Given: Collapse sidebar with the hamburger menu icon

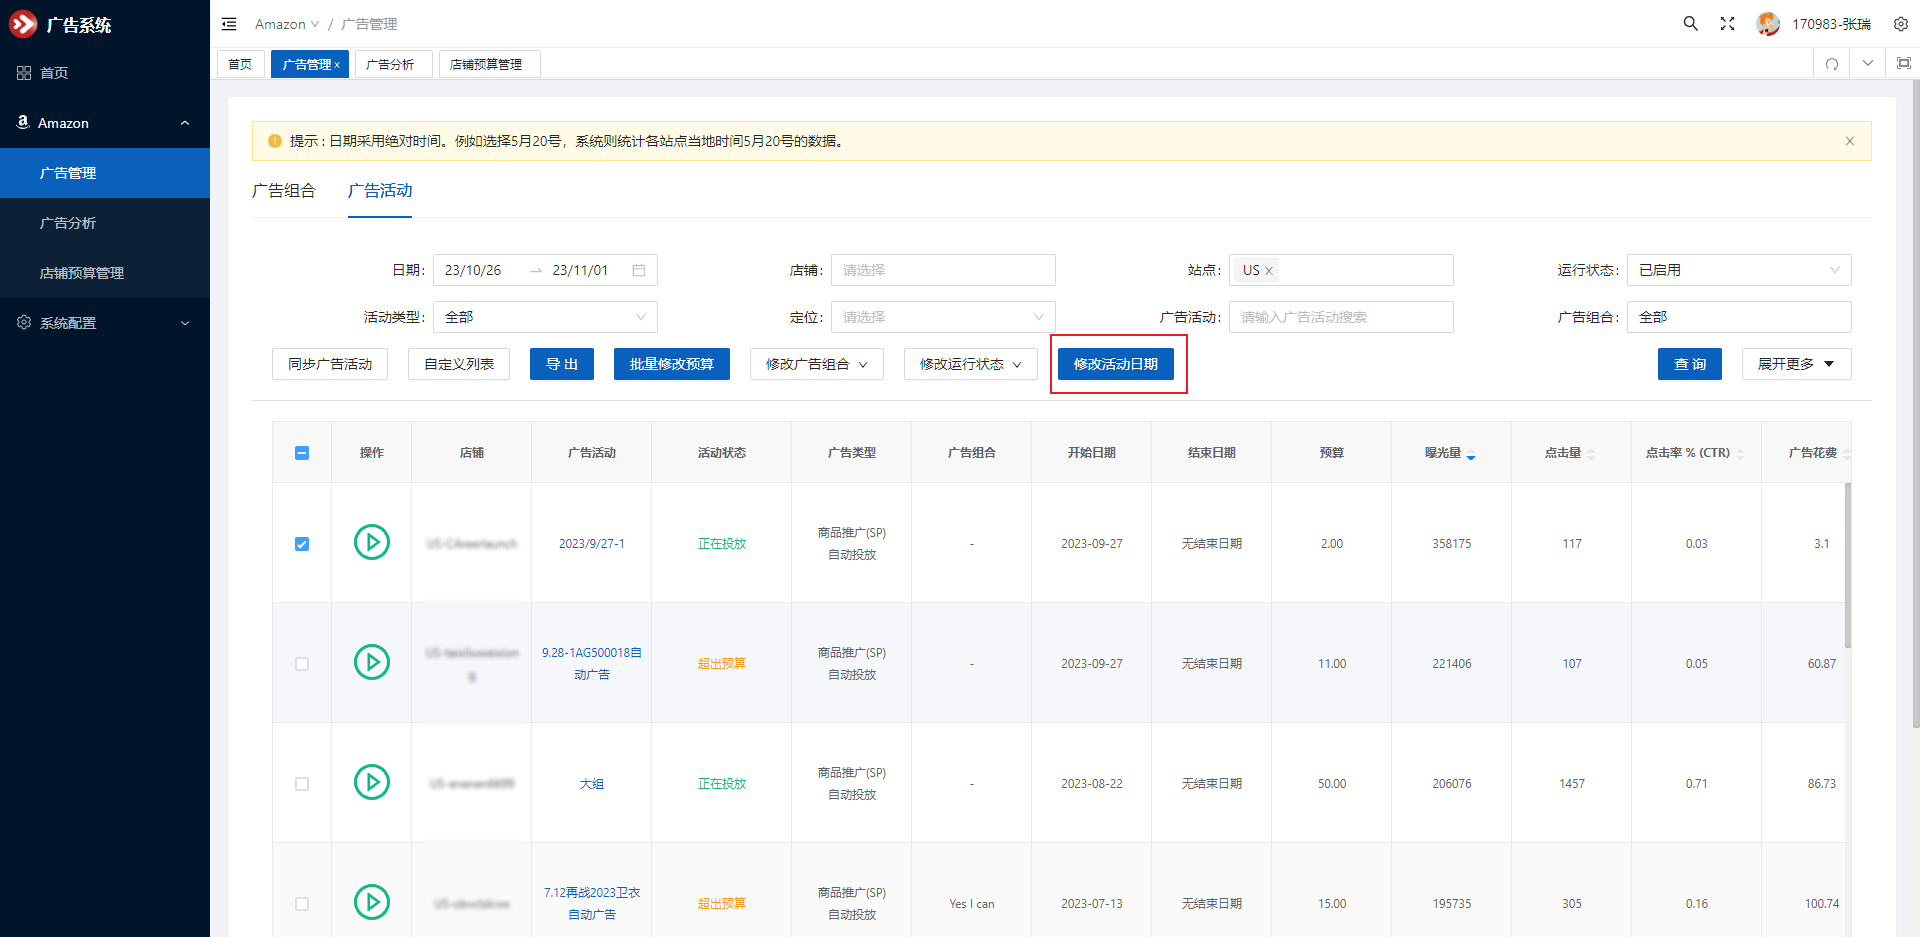Looking at the screenshot, I should (229, 24).
